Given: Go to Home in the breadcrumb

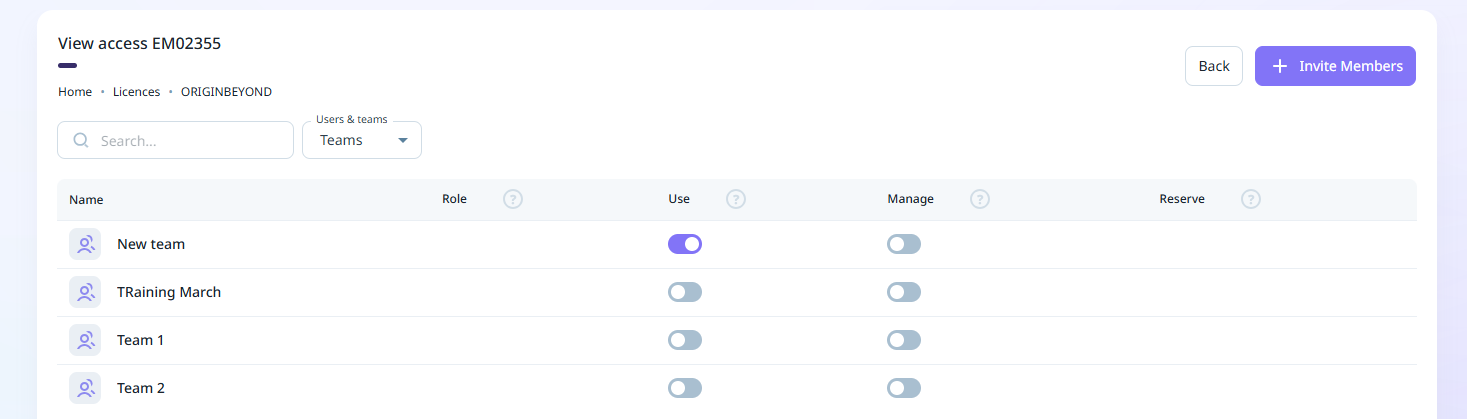Looking at the screenshot, I should pyautogui.click(x=75, y=92).
